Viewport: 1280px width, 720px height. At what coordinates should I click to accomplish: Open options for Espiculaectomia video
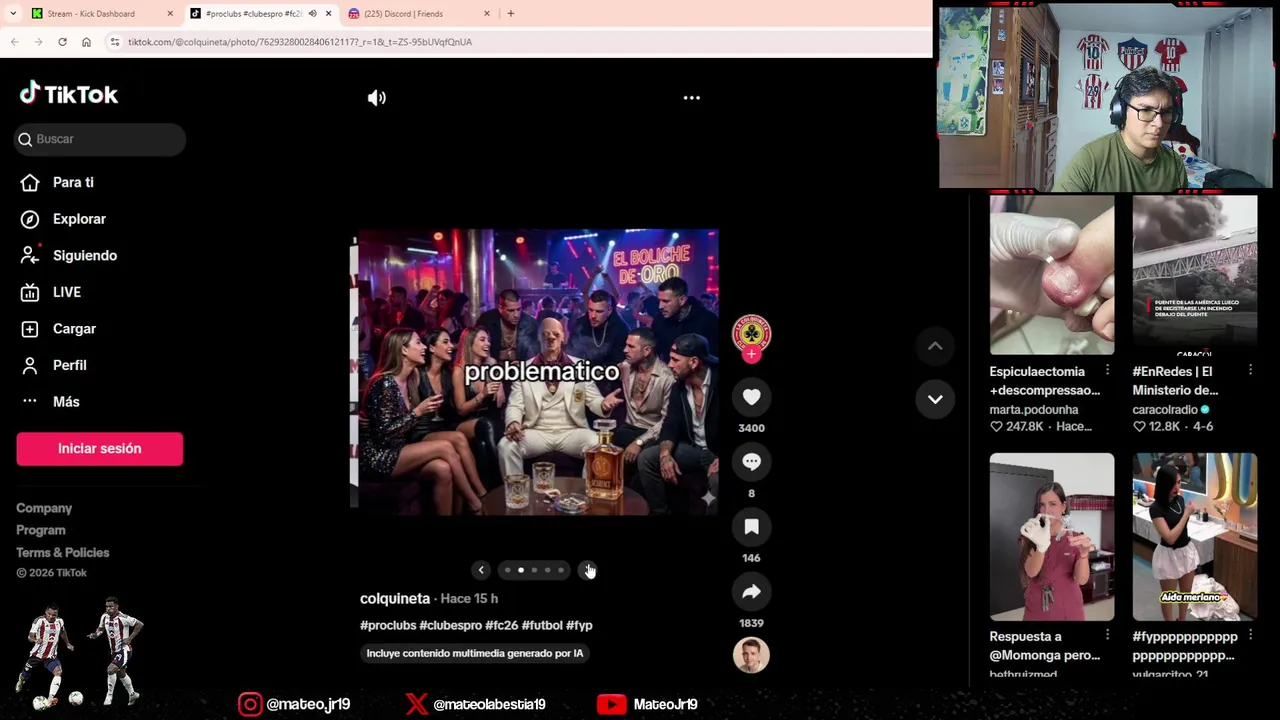pos(1107,370)
